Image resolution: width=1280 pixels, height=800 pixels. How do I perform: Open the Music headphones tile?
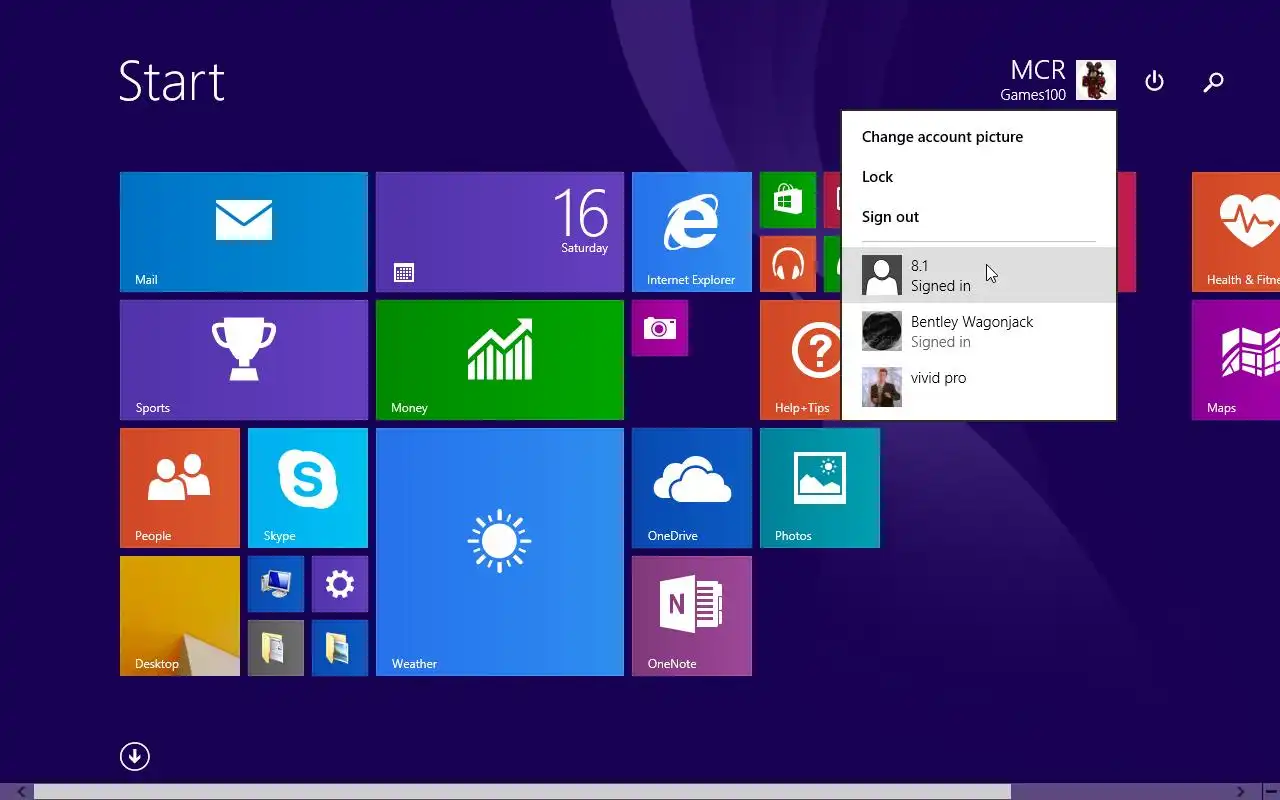(x=788, y=264)
